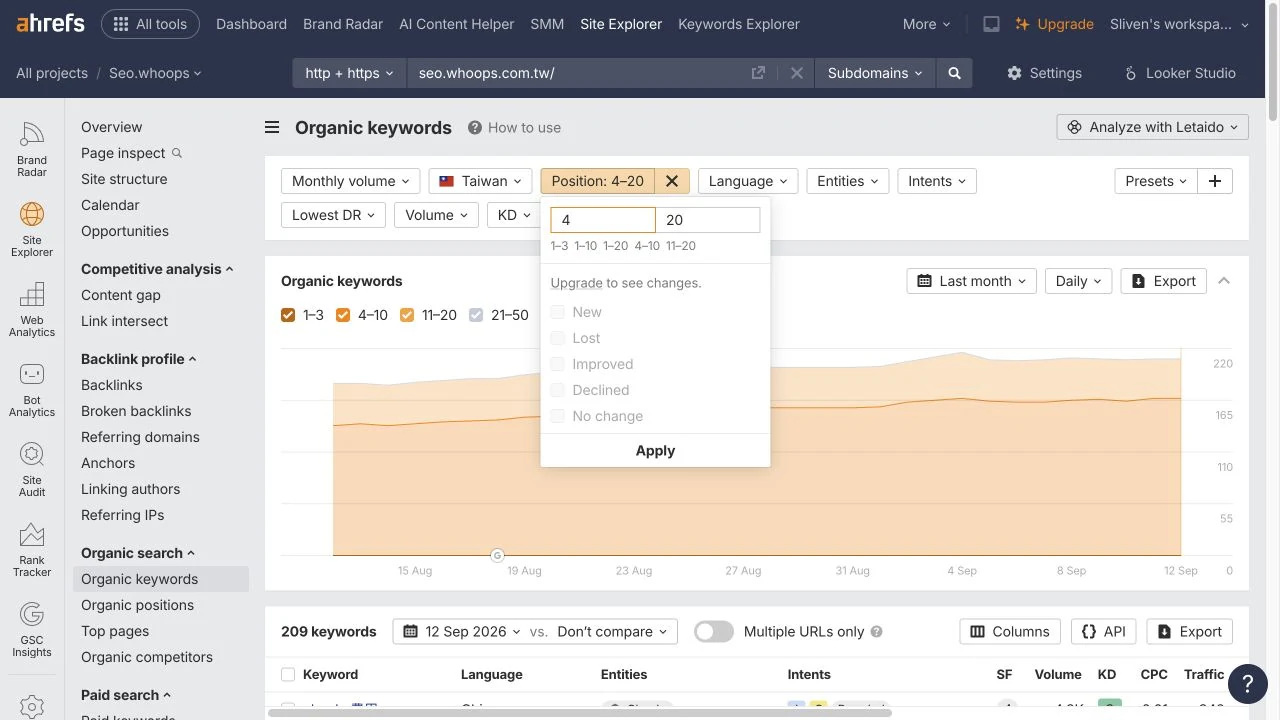This screenshot has height=720, width=1280.
Task: Go to Keywords Explorer tab
Action: tap(739, 24)
